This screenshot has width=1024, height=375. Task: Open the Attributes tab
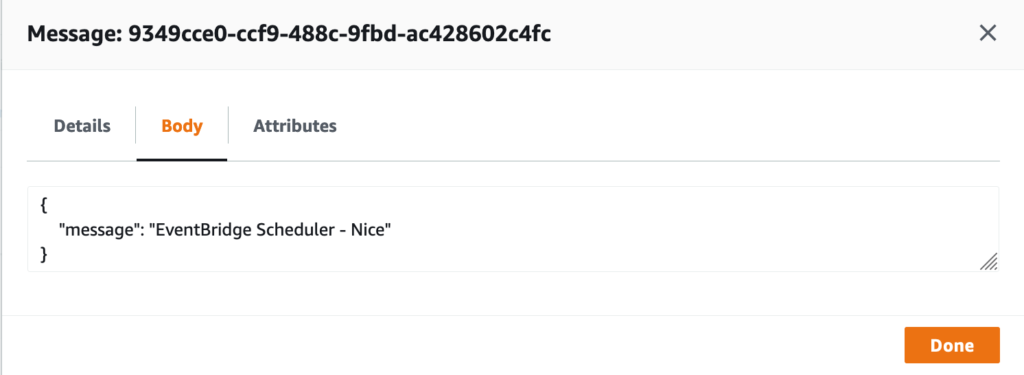pyautogui.click(x=295, y=125)
